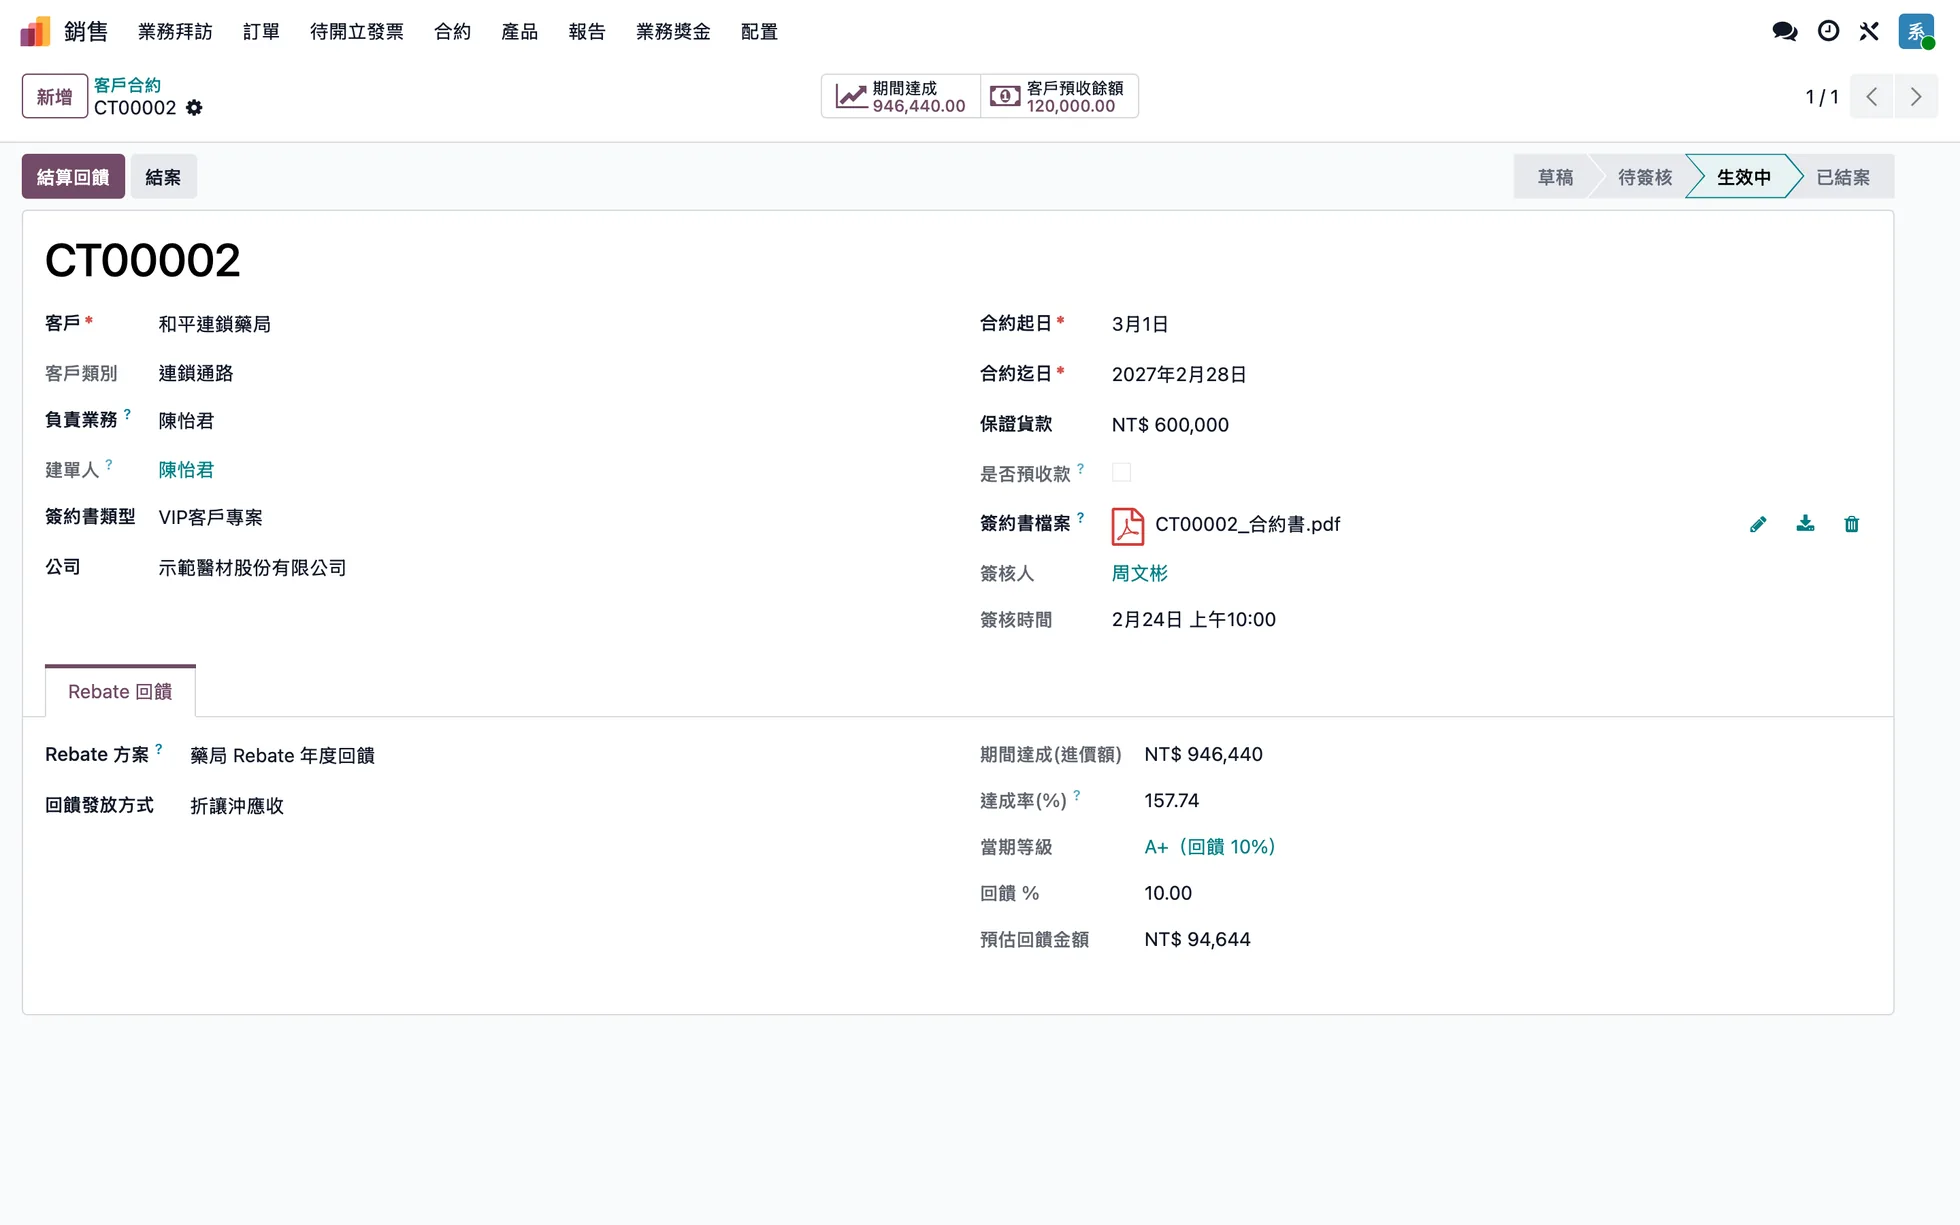This screenshot has width=1960, height=1225.
Task: Show help tooltip for 負責業務
Action: 128,414
